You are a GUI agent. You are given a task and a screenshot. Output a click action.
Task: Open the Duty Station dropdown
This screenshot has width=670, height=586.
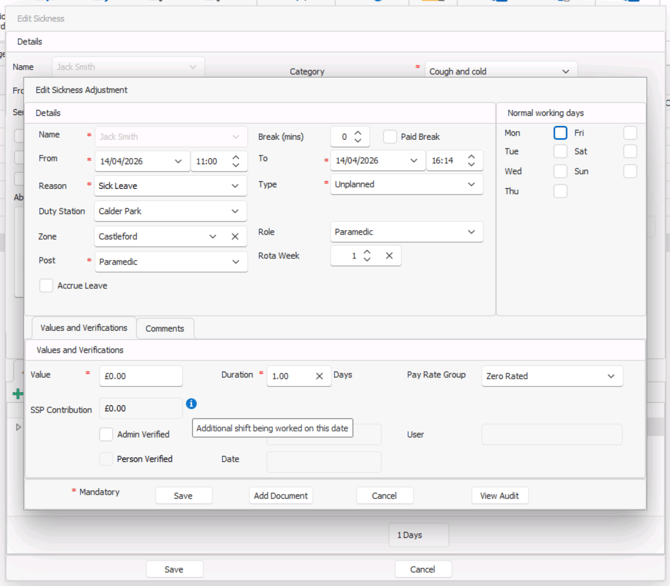236,211
